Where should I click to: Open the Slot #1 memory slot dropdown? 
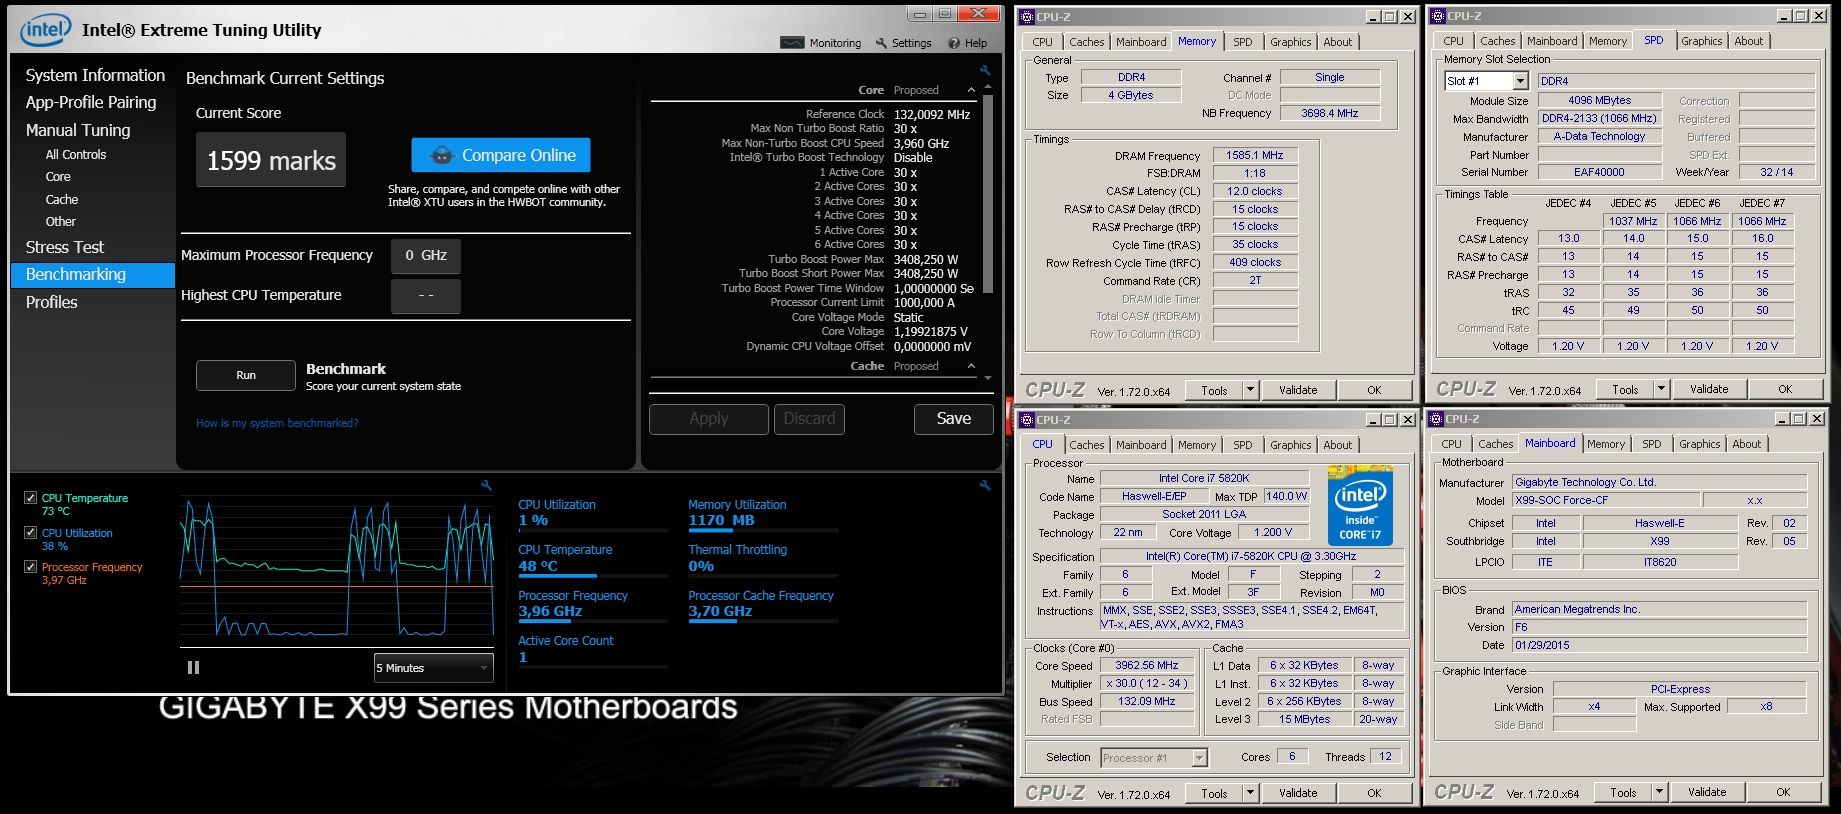tap(1486, 81)
